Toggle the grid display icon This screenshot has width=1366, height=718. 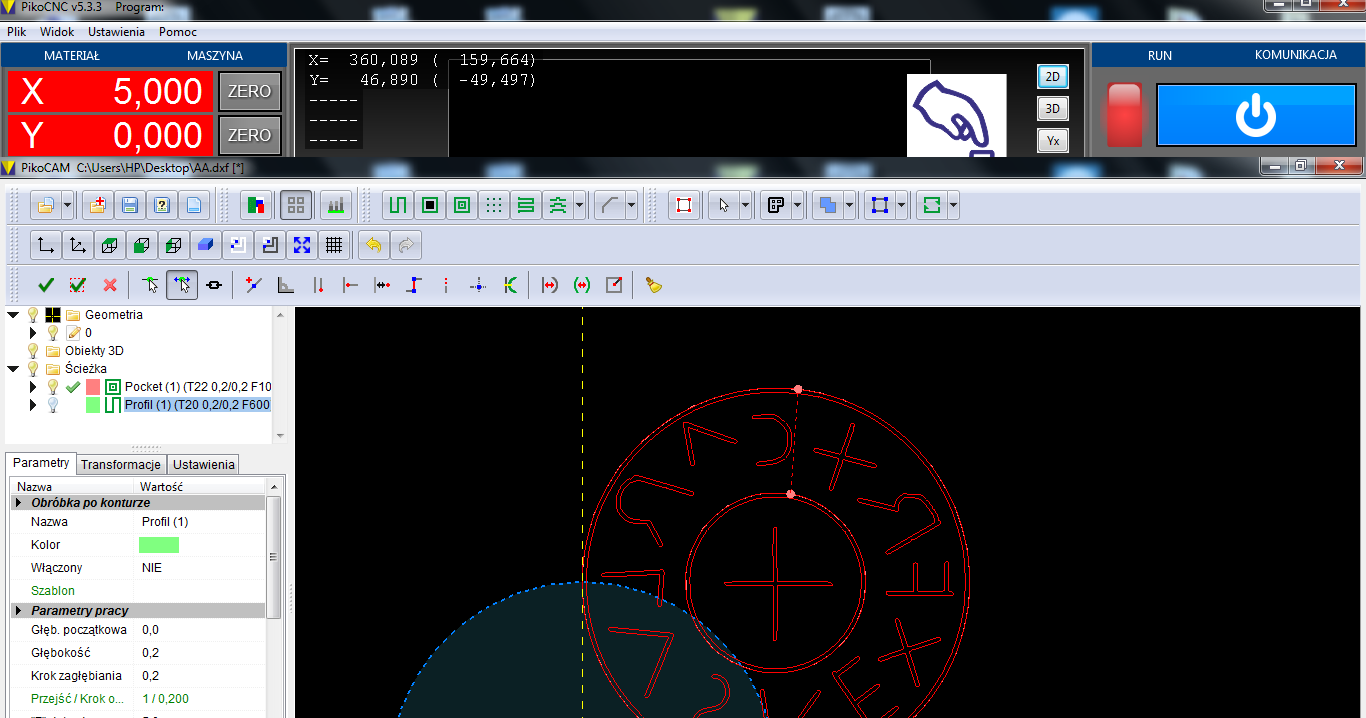coord(334,245)
